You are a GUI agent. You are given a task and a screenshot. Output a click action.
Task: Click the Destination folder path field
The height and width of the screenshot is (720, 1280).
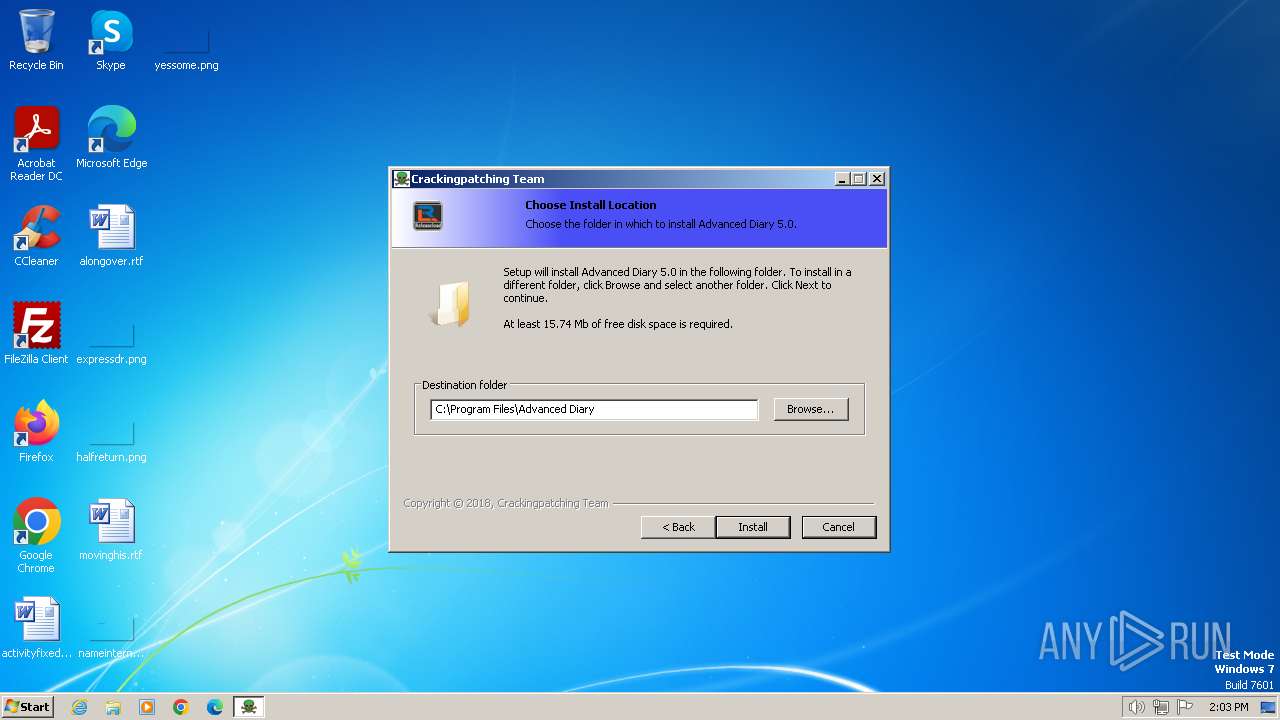(x=594, y=409)
